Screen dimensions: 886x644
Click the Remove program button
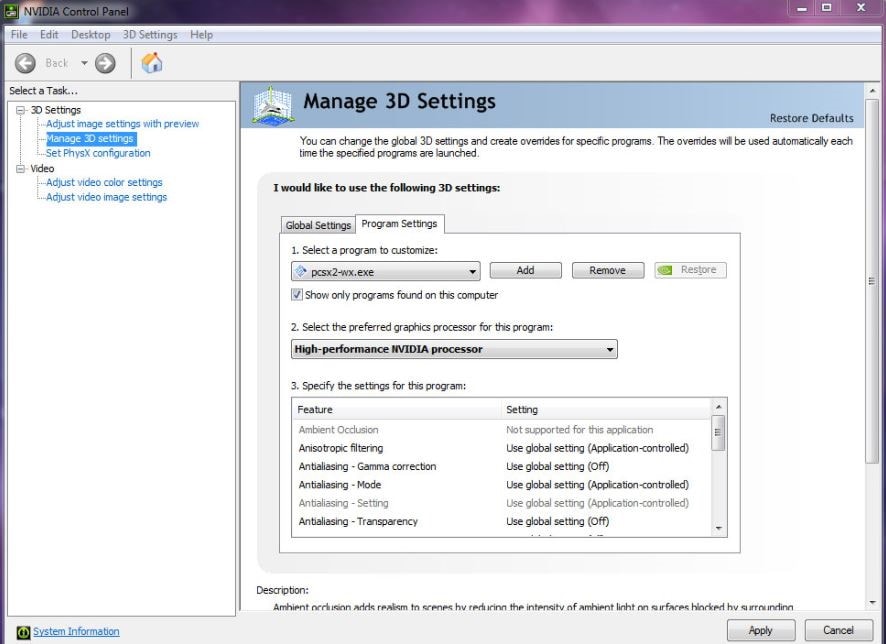[607, 270]
